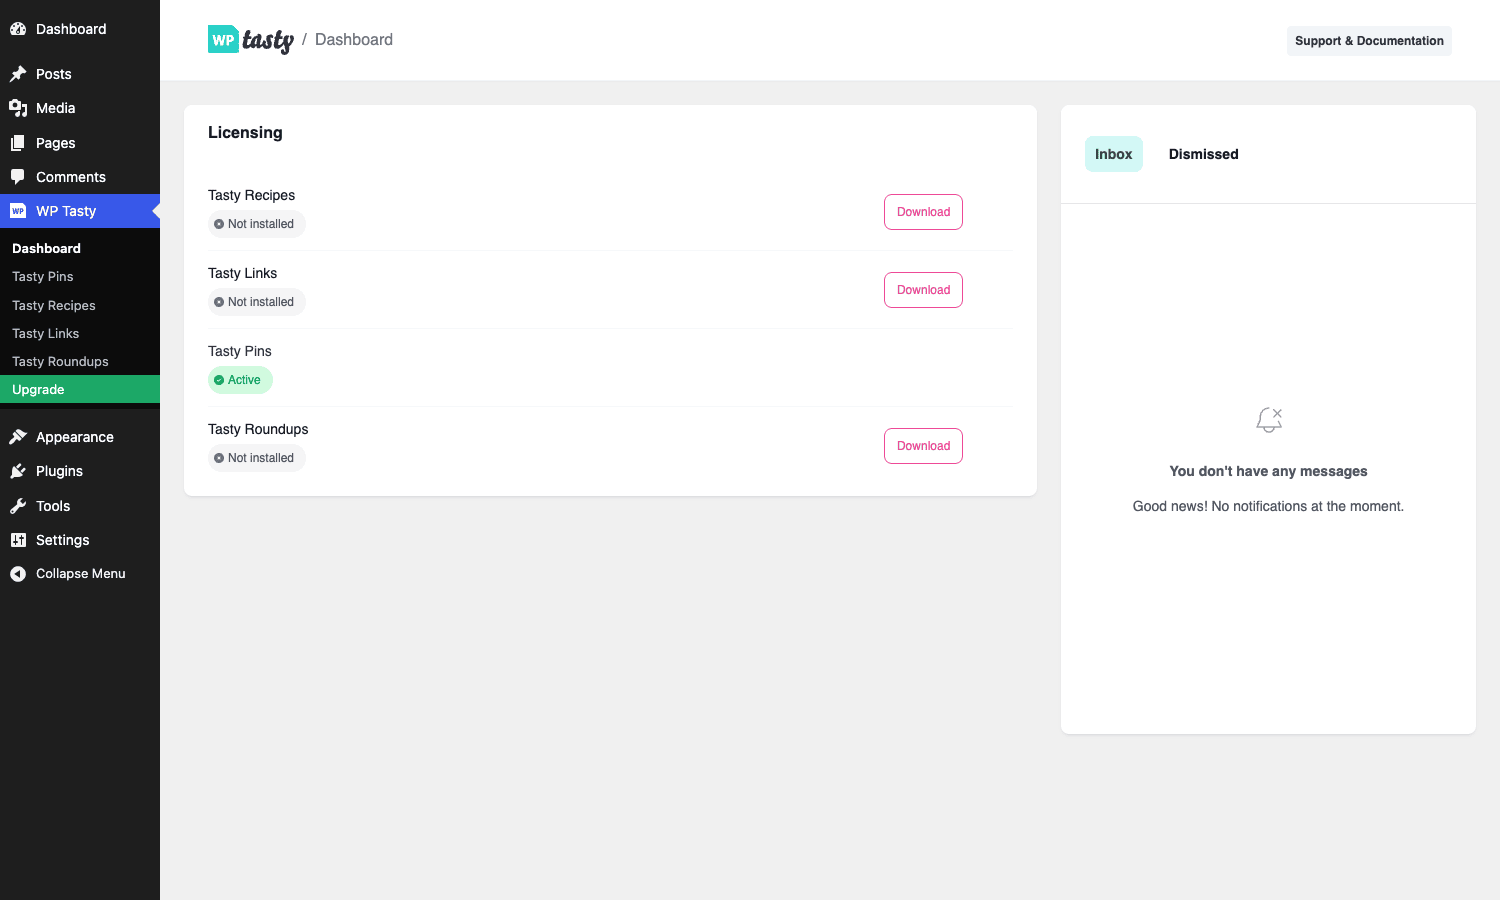
Task: Click Not installed badge under Tasty Links
Action: click(257, 302)
